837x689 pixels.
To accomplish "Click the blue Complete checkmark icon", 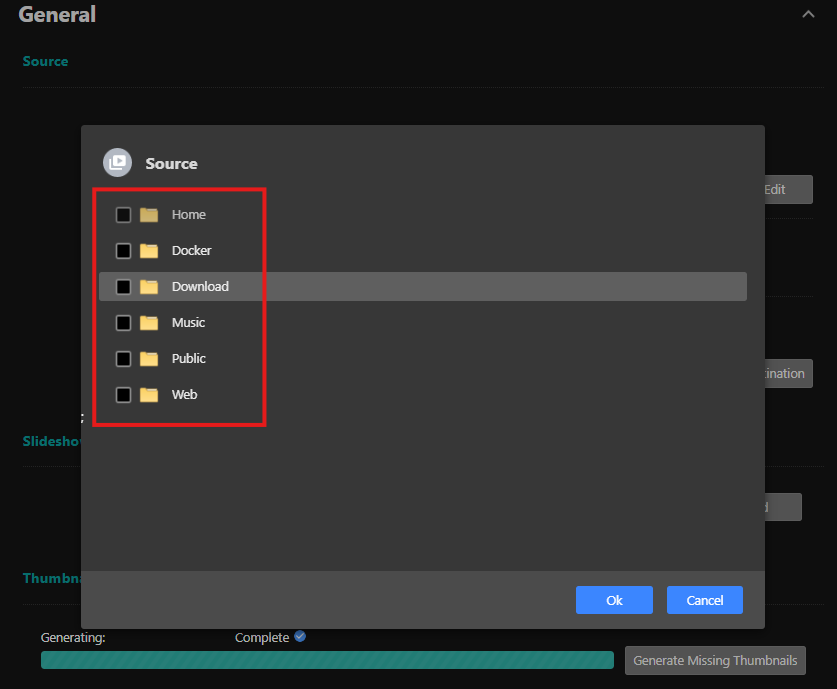I will (300, 637).
